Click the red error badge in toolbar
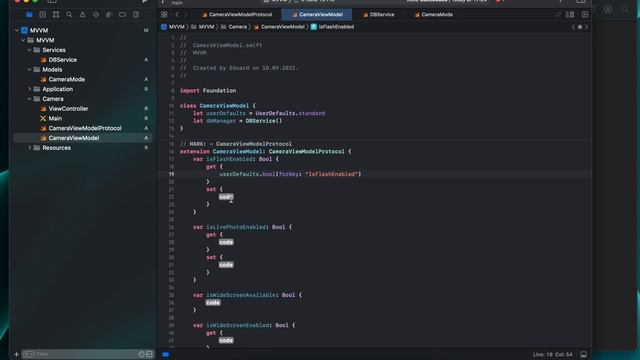This screenshot has height=360, width=640. pyautogui.click(x=498, y=1)
